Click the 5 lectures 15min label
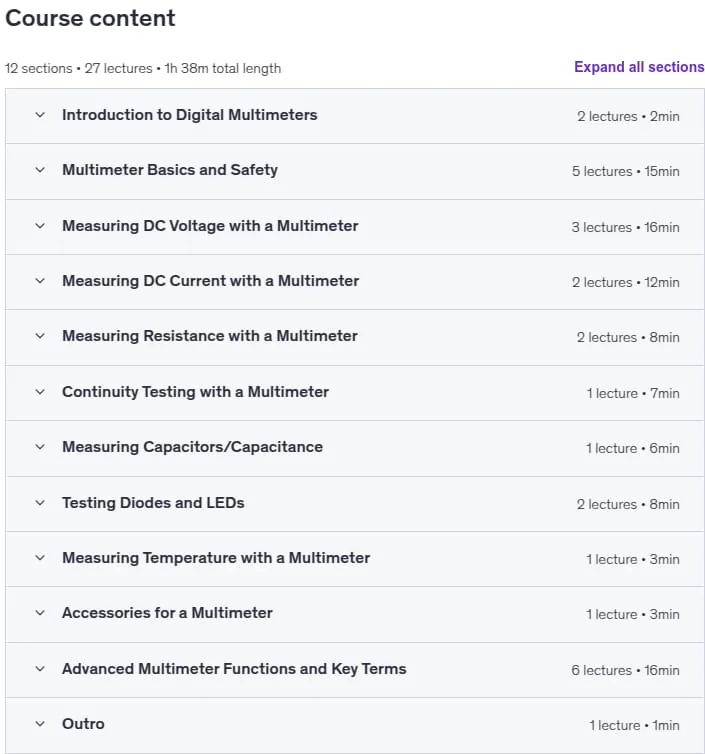Image resolution: width=705 pixels, height=754 pixels. [x=626, y=171]
